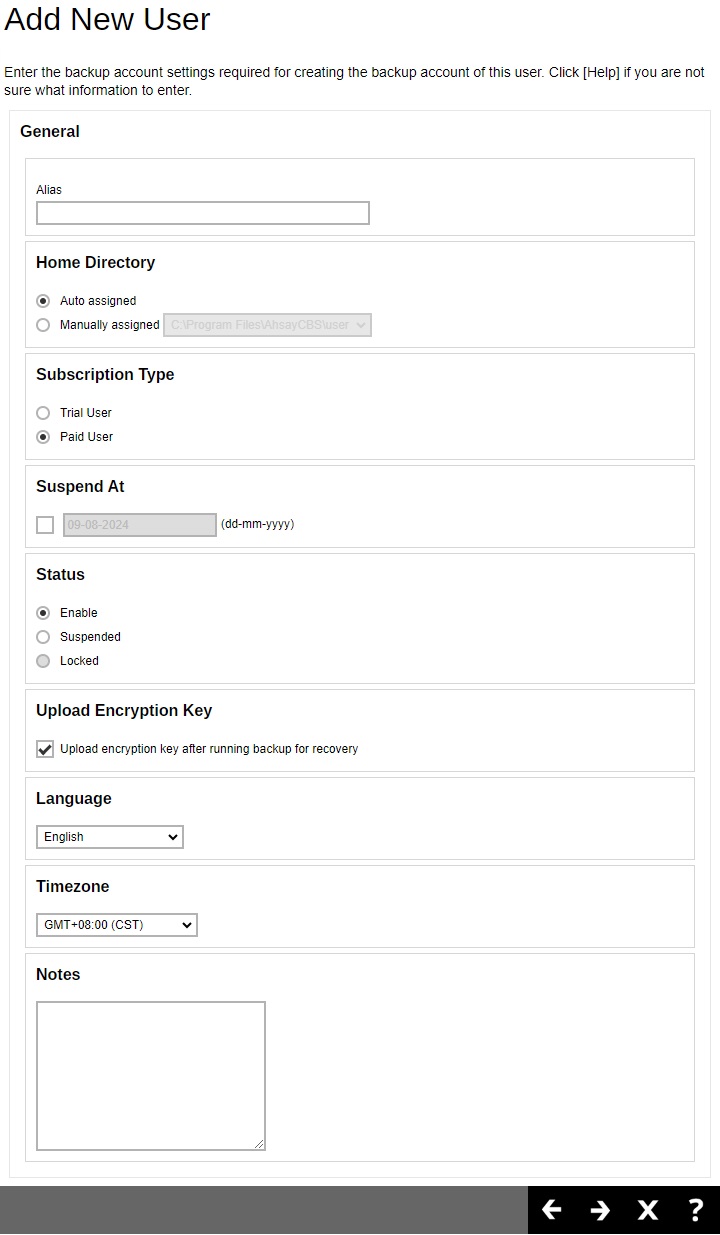Click the X cancel icon
The height and width of the screenshot is (1235, 720).
point(648,1210)
